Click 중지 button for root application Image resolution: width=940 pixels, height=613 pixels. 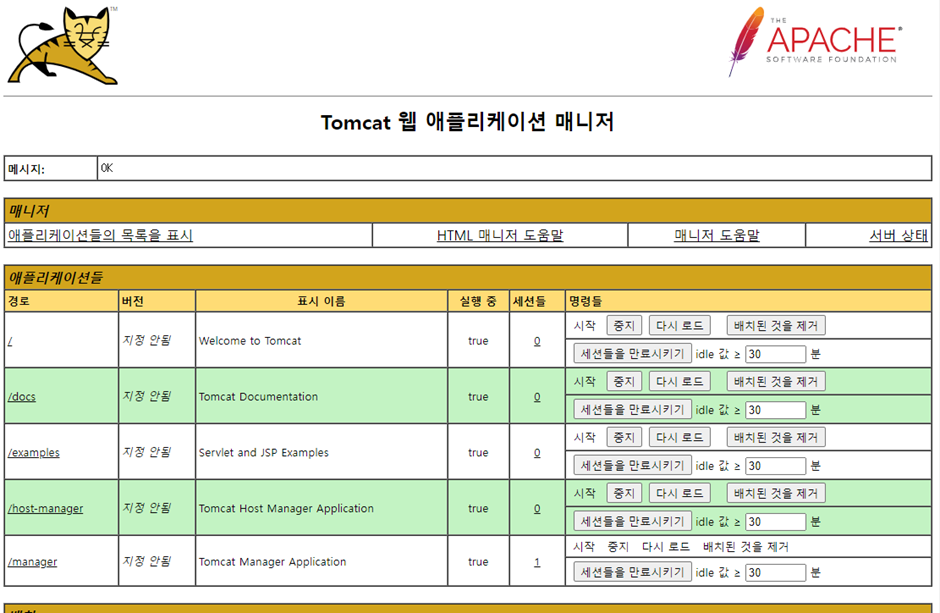coord(624,325)
